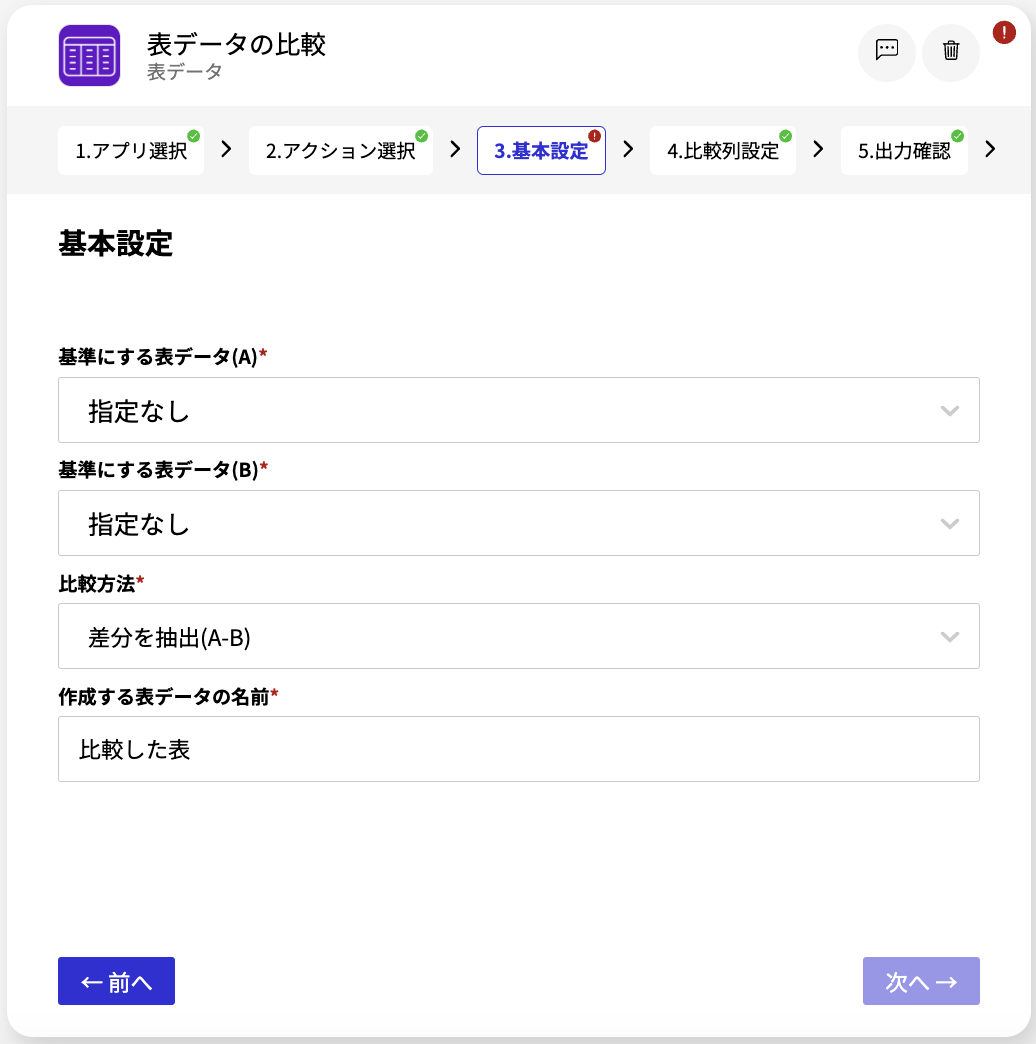Image resolution: width=1036 pixels, height=1044 pixels.
Task: Click the red error alert icon
Action: coord(1004,33)
